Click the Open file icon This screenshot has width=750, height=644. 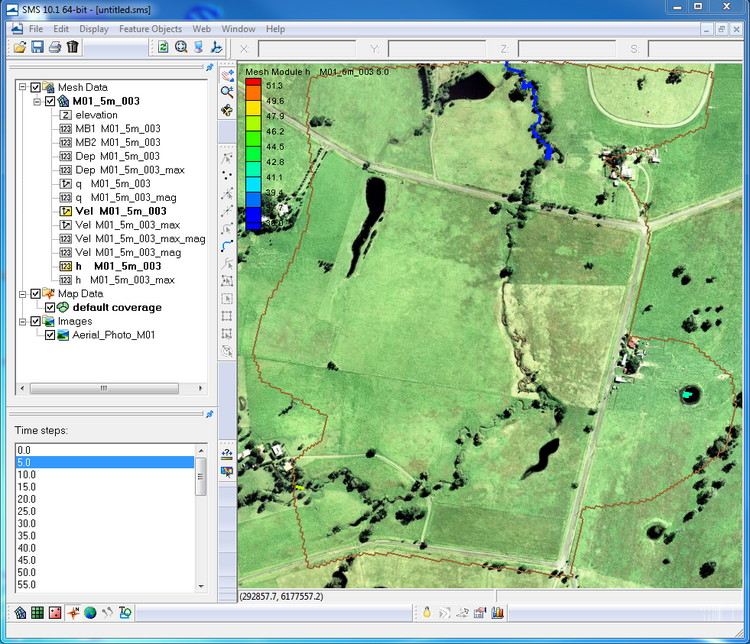19,47
